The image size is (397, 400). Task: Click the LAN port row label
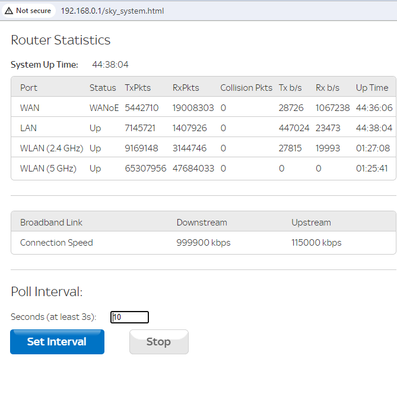tap(28, 128)
